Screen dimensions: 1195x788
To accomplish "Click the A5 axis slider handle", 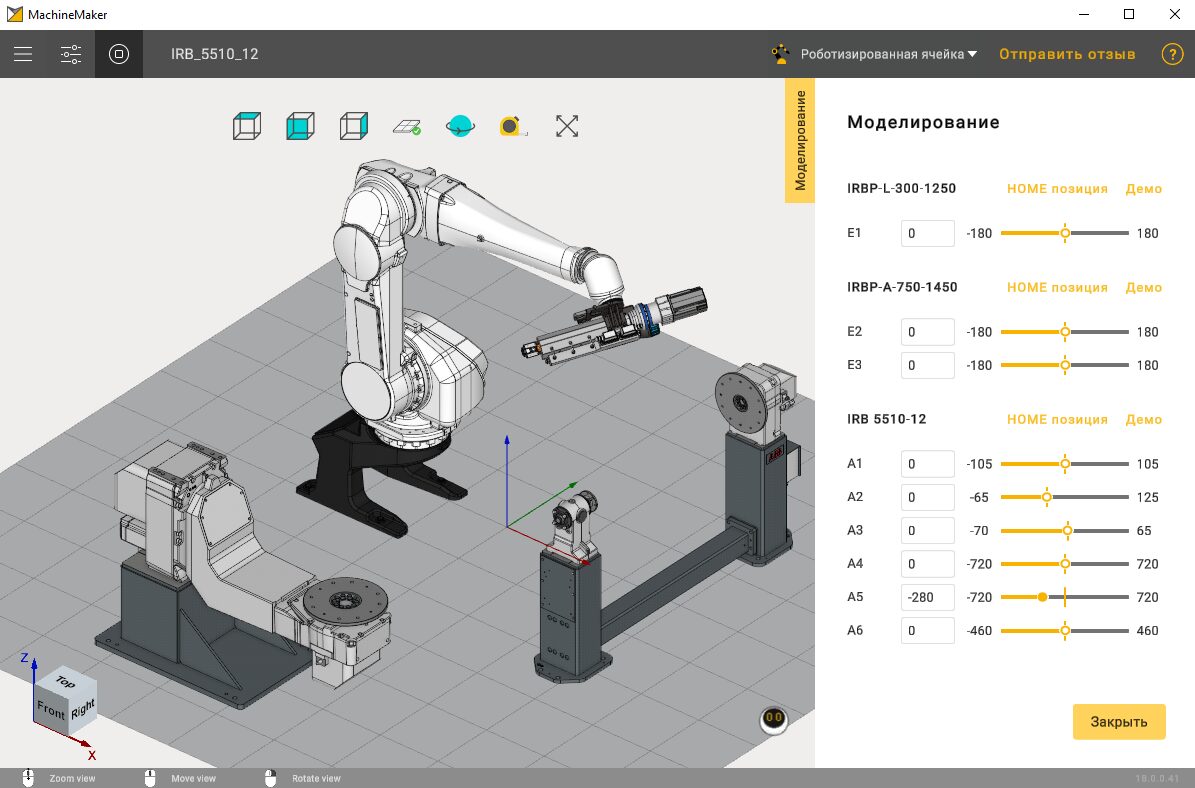I will [1042, 597].
